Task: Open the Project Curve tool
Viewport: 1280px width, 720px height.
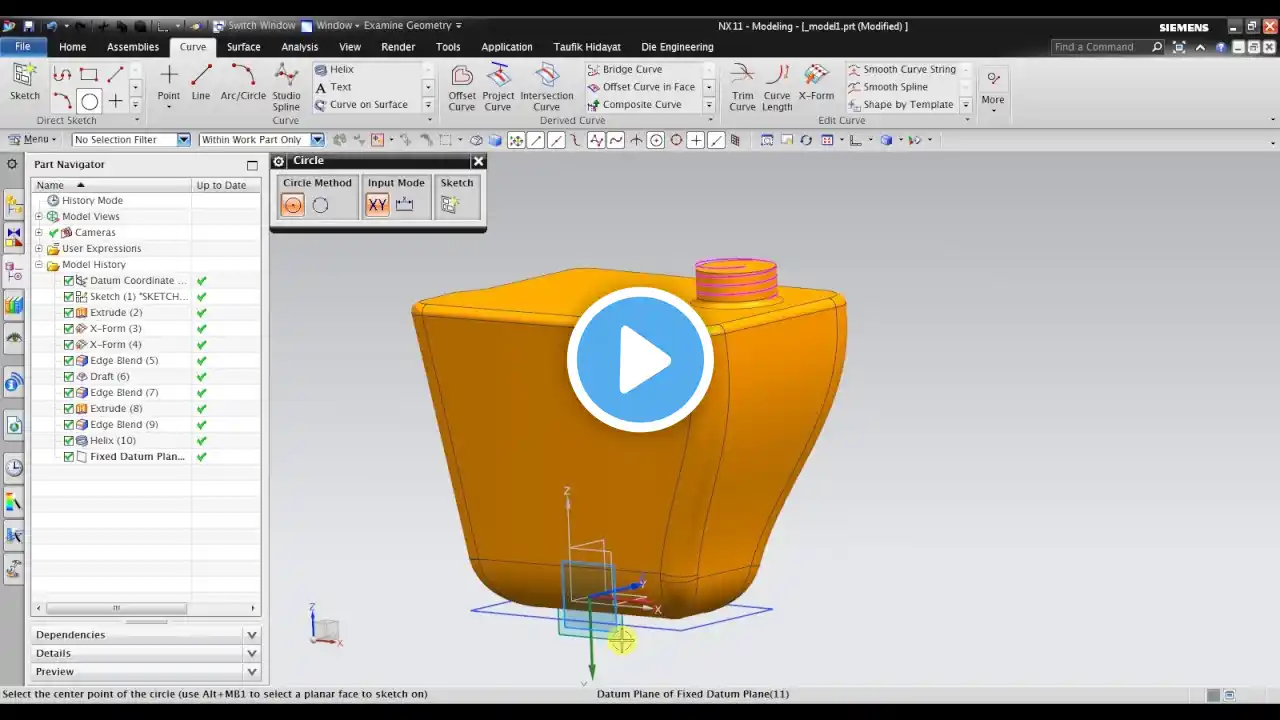Action: (498, 88)
